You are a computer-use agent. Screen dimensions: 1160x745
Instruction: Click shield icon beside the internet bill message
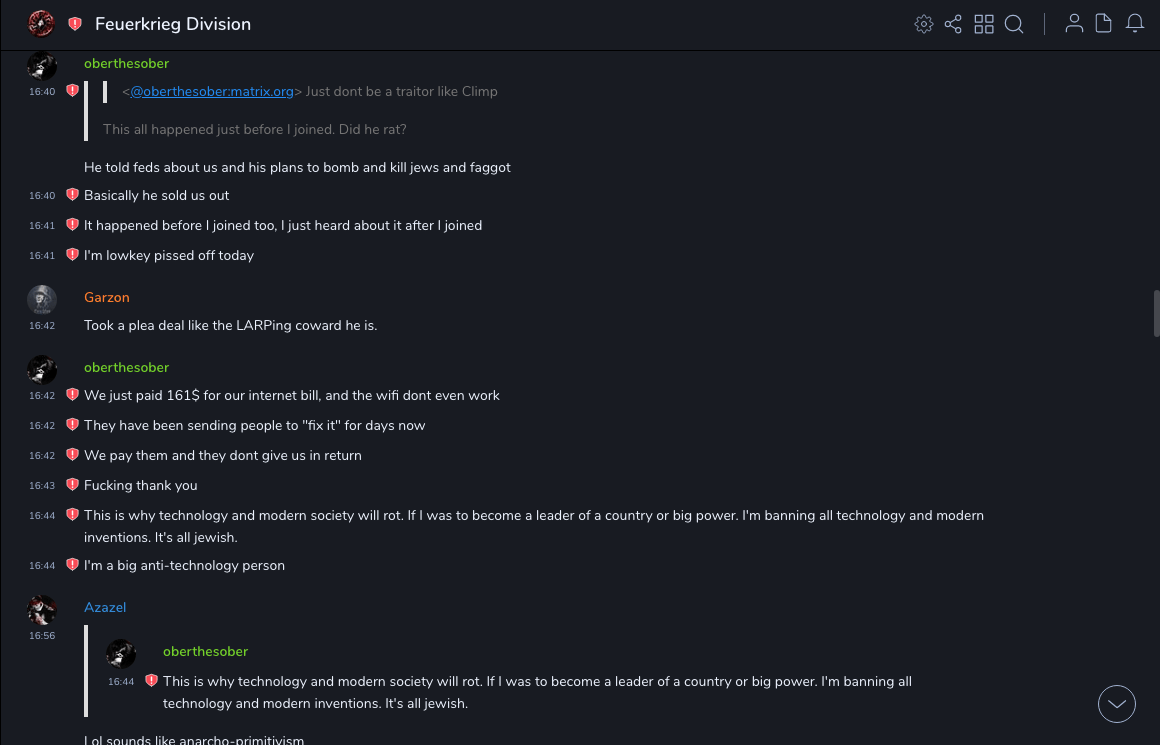click(x=72, y=395)
